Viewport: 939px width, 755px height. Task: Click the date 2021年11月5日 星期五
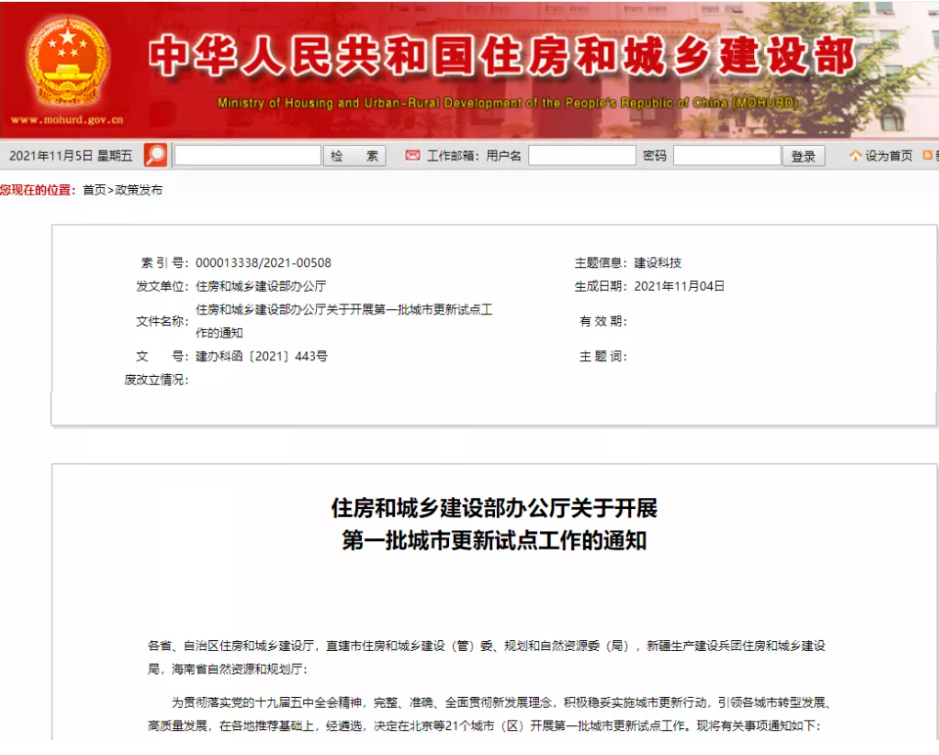[x=71, y=156]
